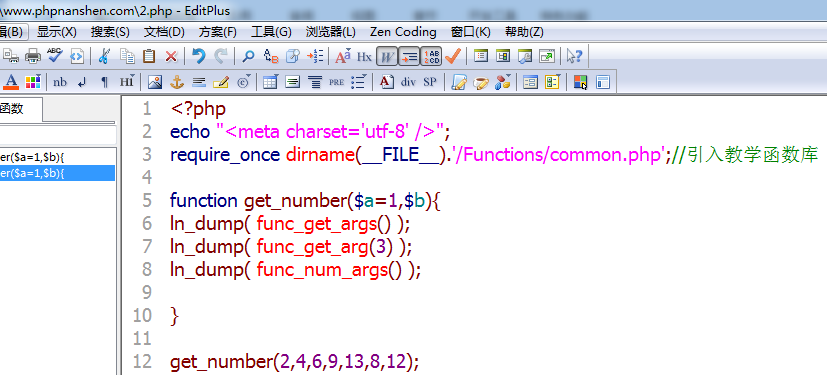The width and height of the screenshot is (827, 375).
Task: Open the object/plugin dropdown with colored shapes
Action: [503, 82]
